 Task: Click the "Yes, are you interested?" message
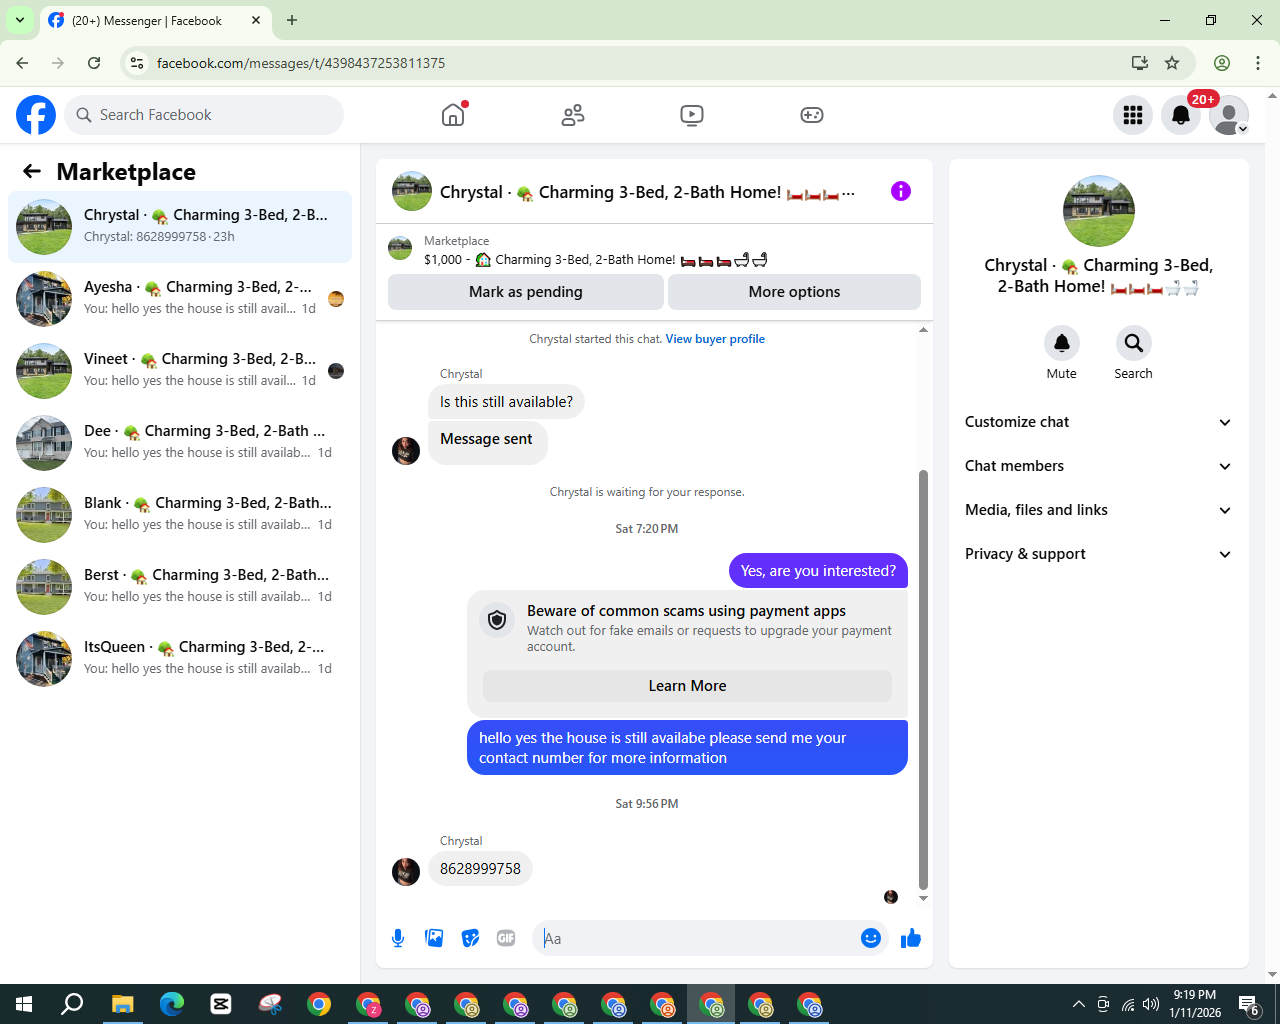coord(818,571)
